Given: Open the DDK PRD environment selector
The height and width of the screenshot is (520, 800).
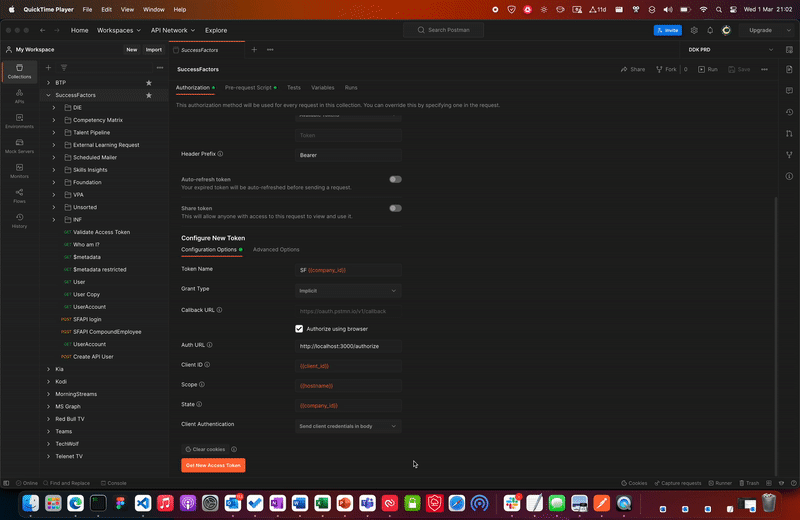Looking at the screenshot, I should tap(731, 49).
